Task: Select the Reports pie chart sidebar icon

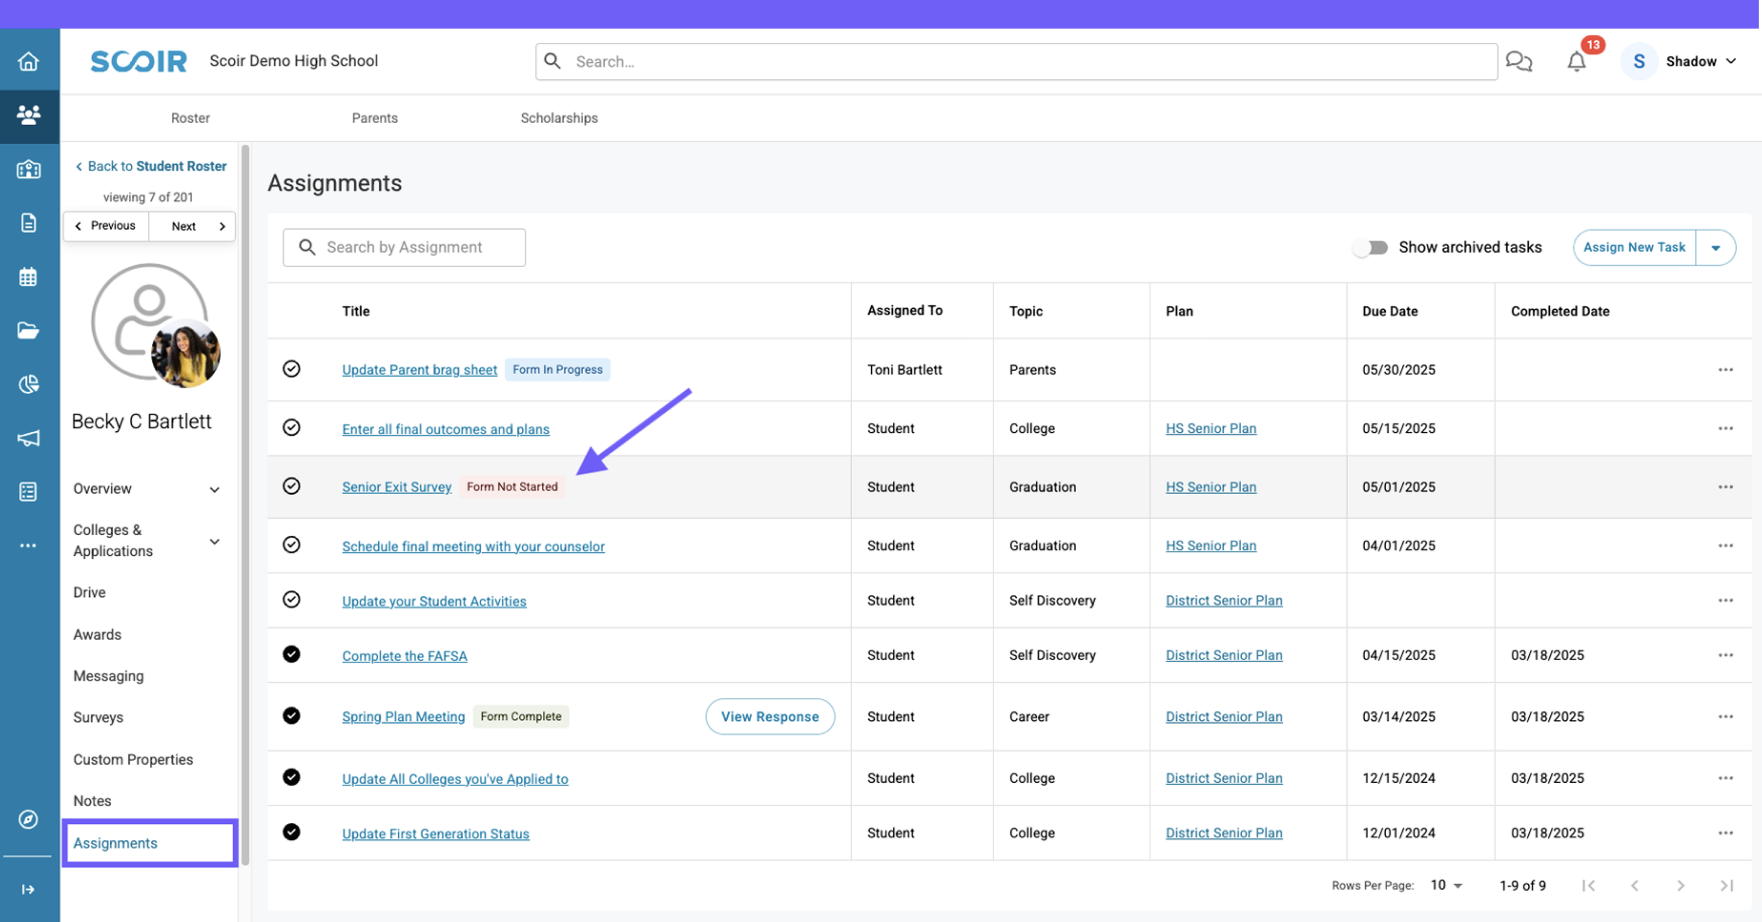Action: [x=29, y=384]
